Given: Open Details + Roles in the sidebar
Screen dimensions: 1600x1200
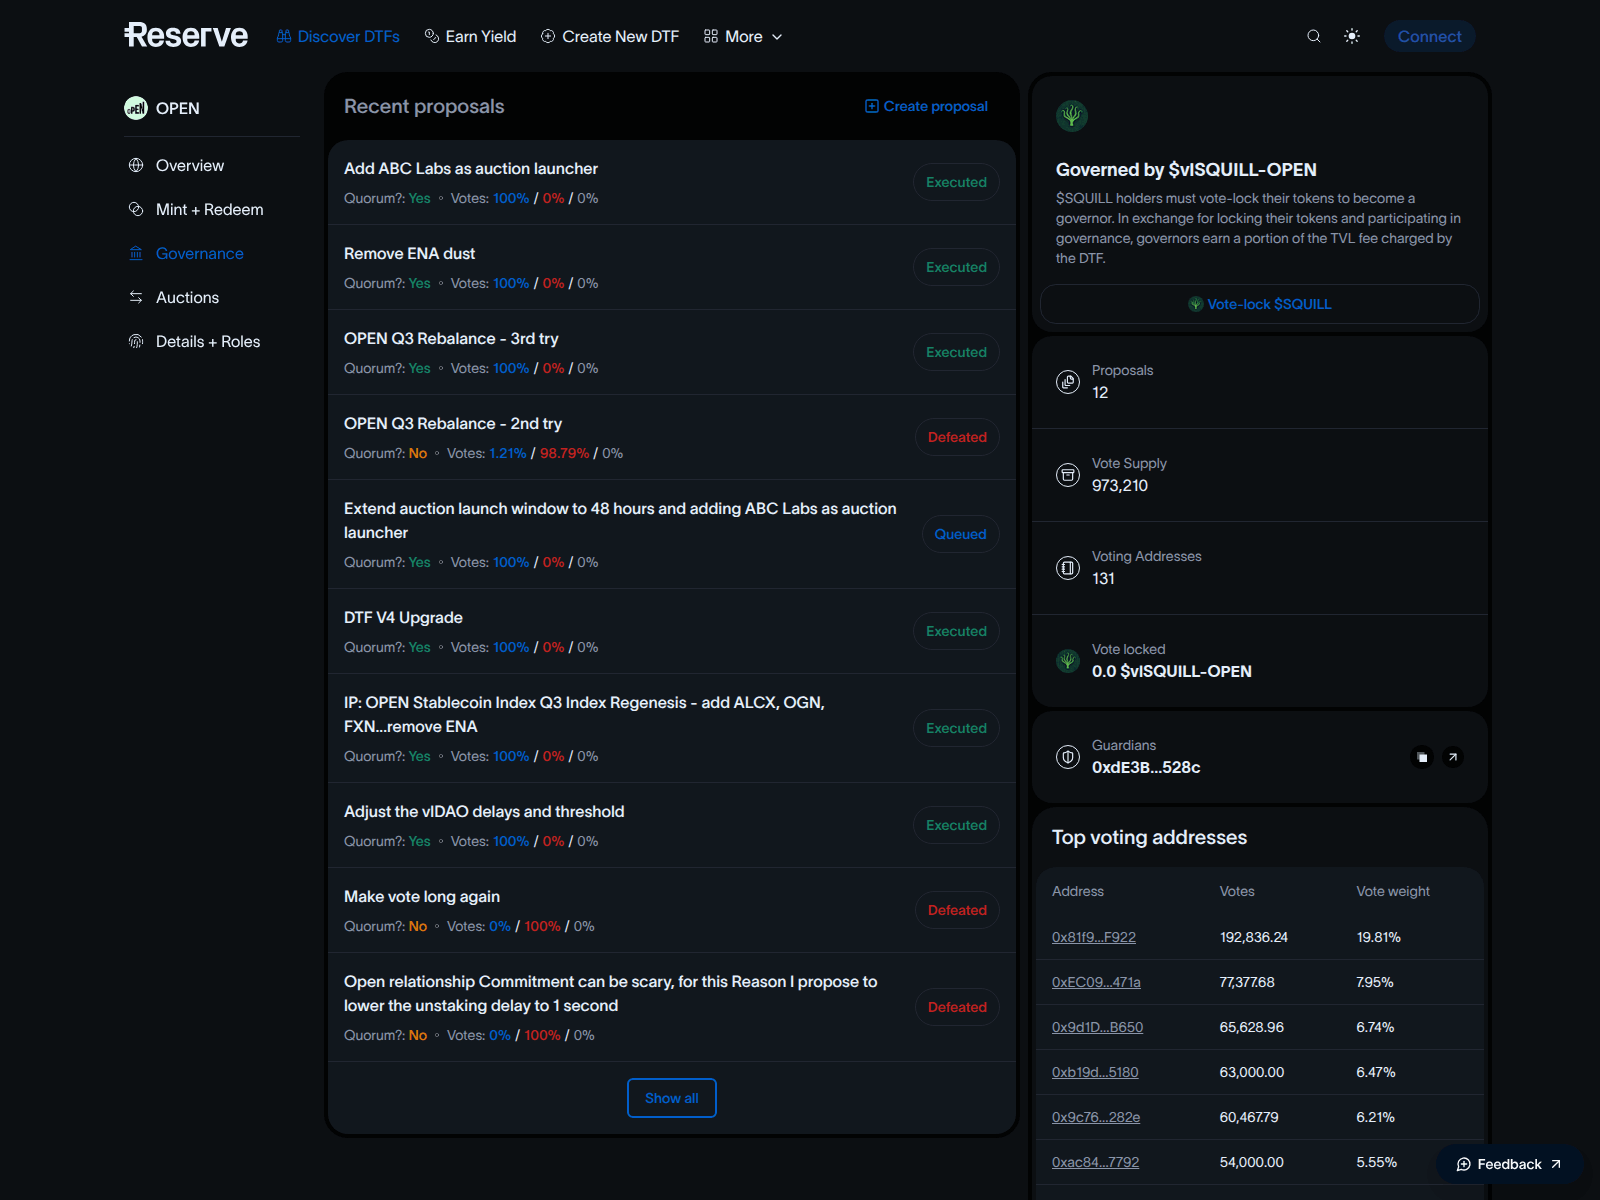Looking at the screenshot, I should click(207, 341).
